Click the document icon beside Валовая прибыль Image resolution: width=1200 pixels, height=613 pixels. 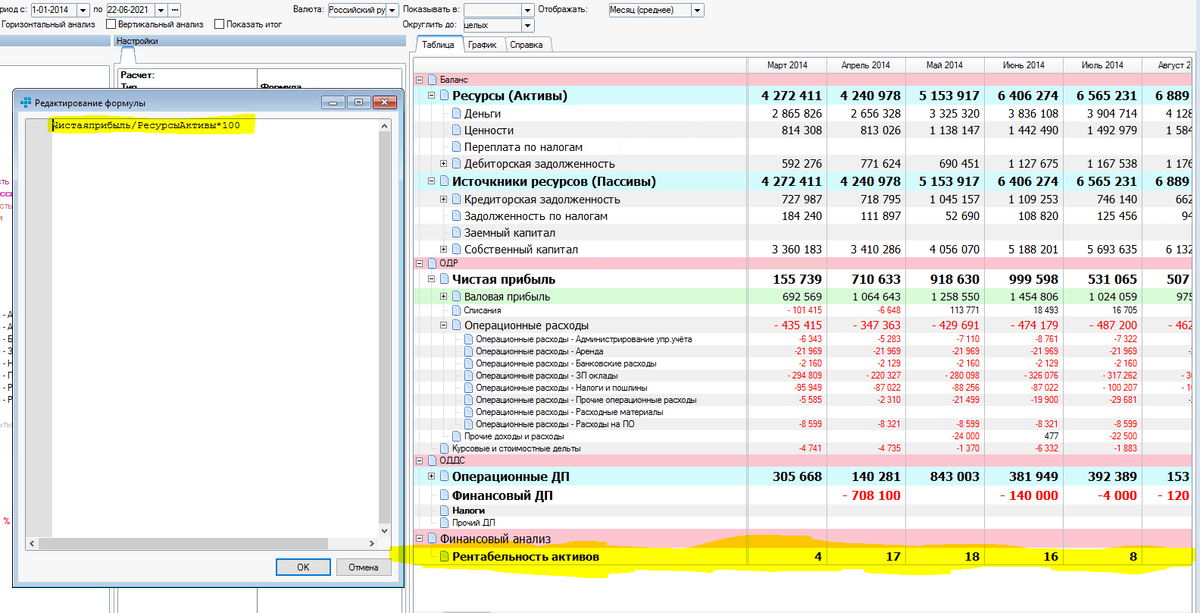[456, 297]
